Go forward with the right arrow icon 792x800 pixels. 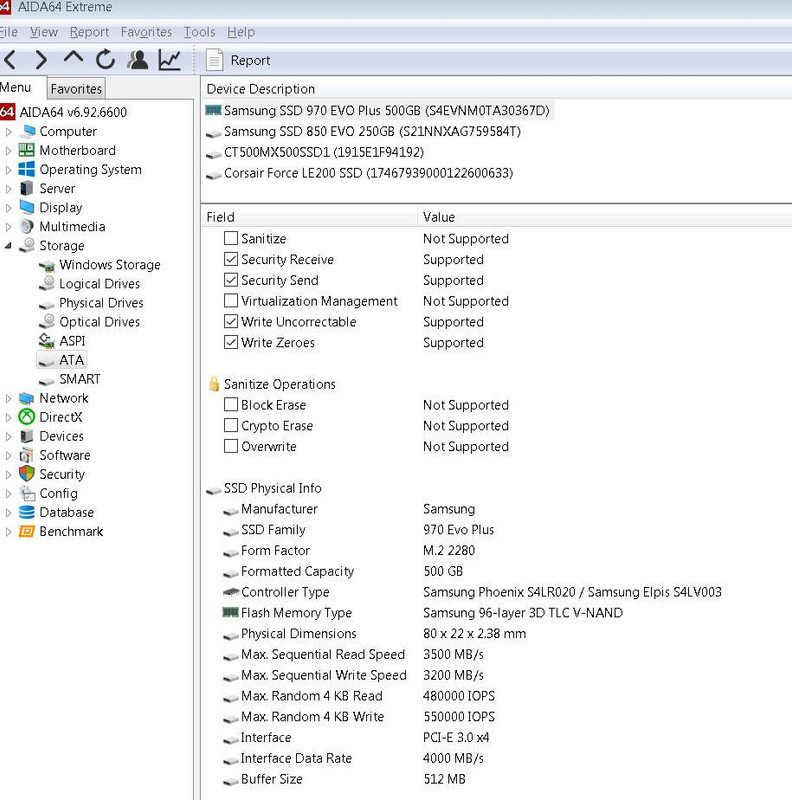tap(41, 60)
